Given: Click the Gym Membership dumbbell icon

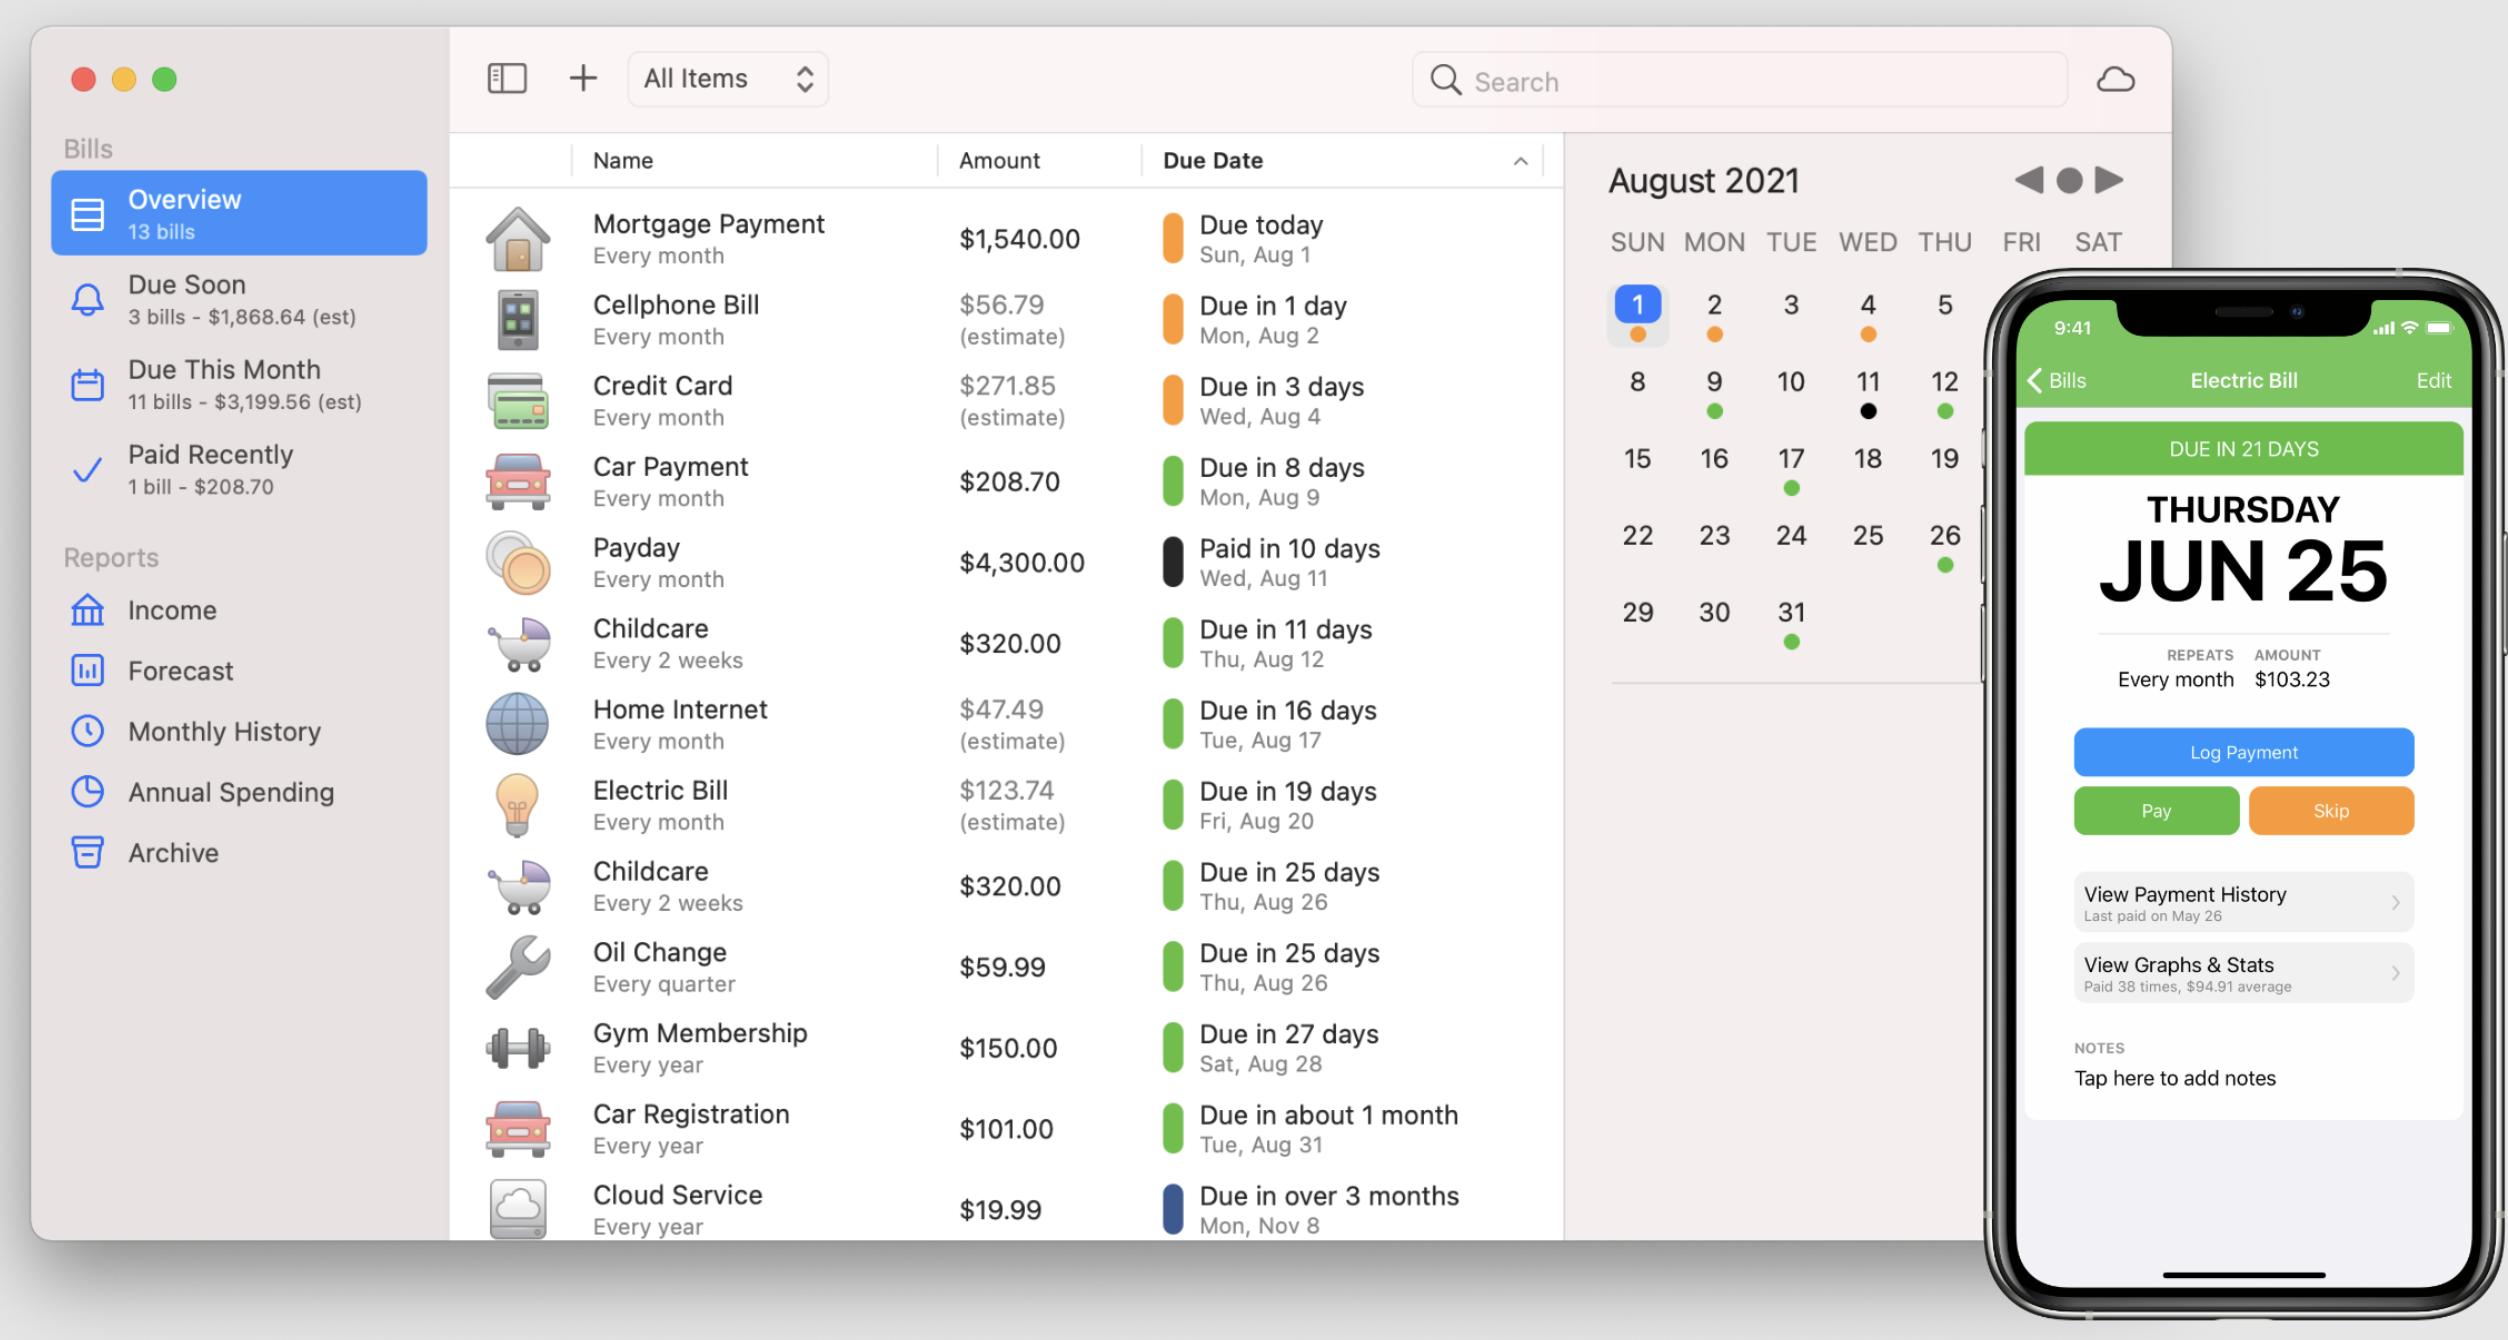Looking at the screenshot, I should click(x=517, y=1048).
